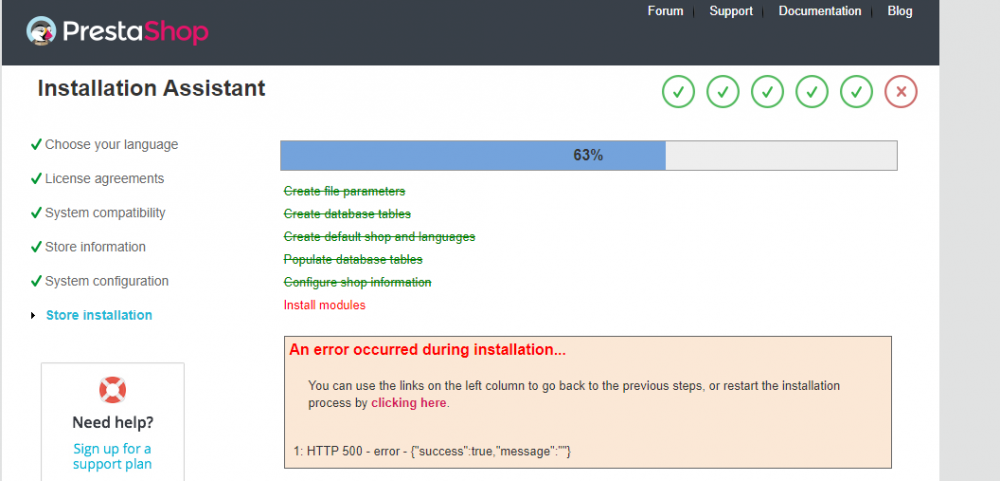Return to License agreements step

[104, 178]
